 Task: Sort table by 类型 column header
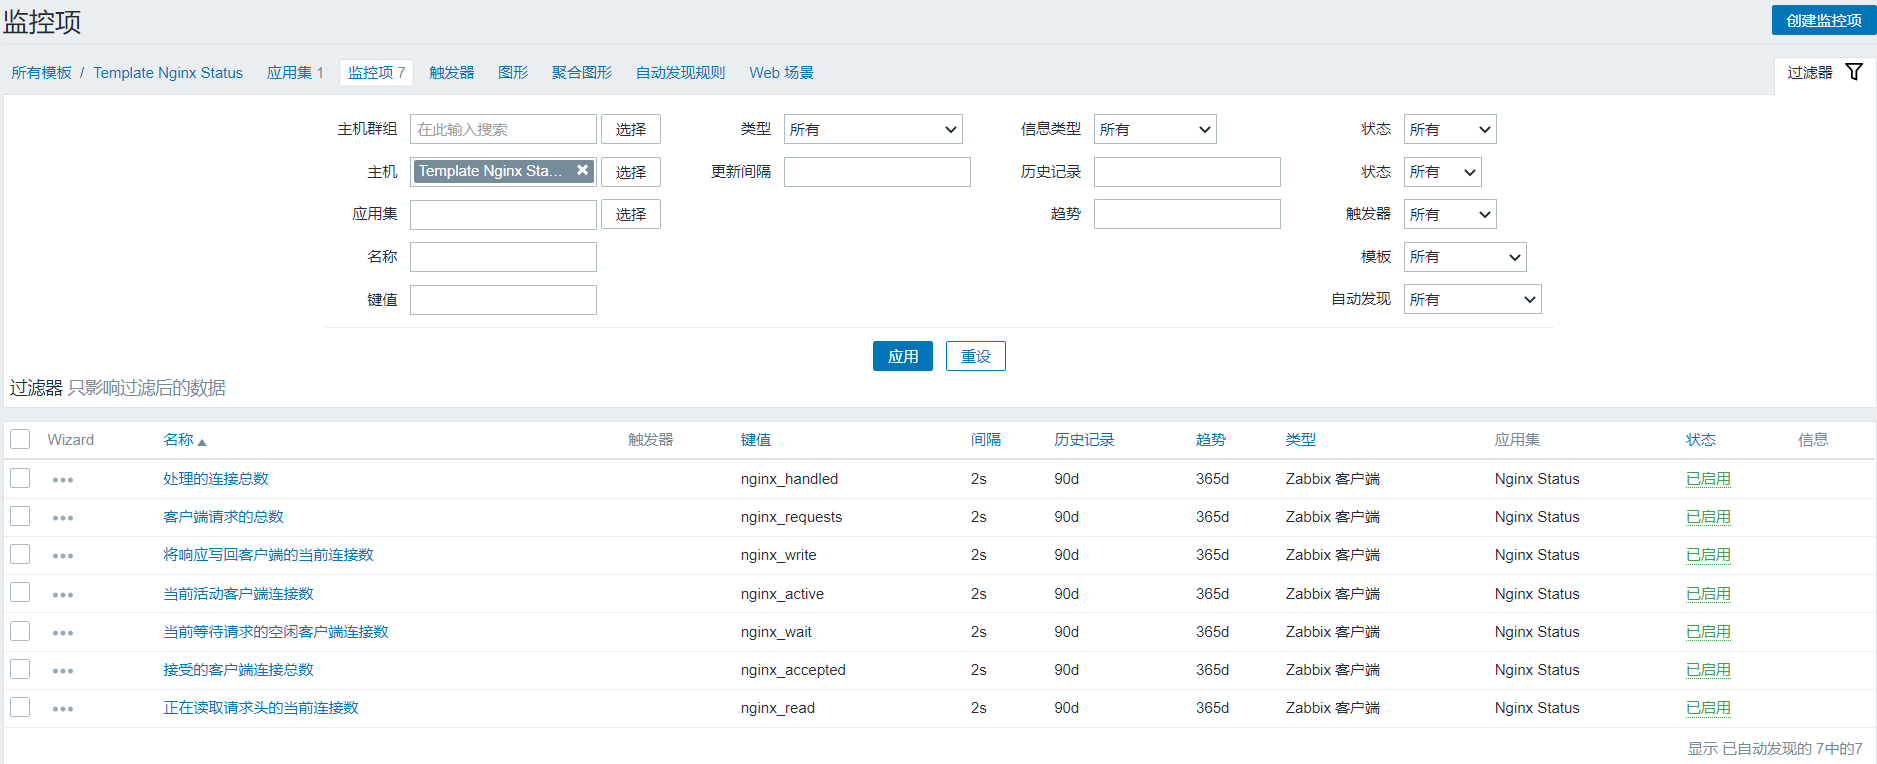pyautogui.click(x=1301, y=440)
